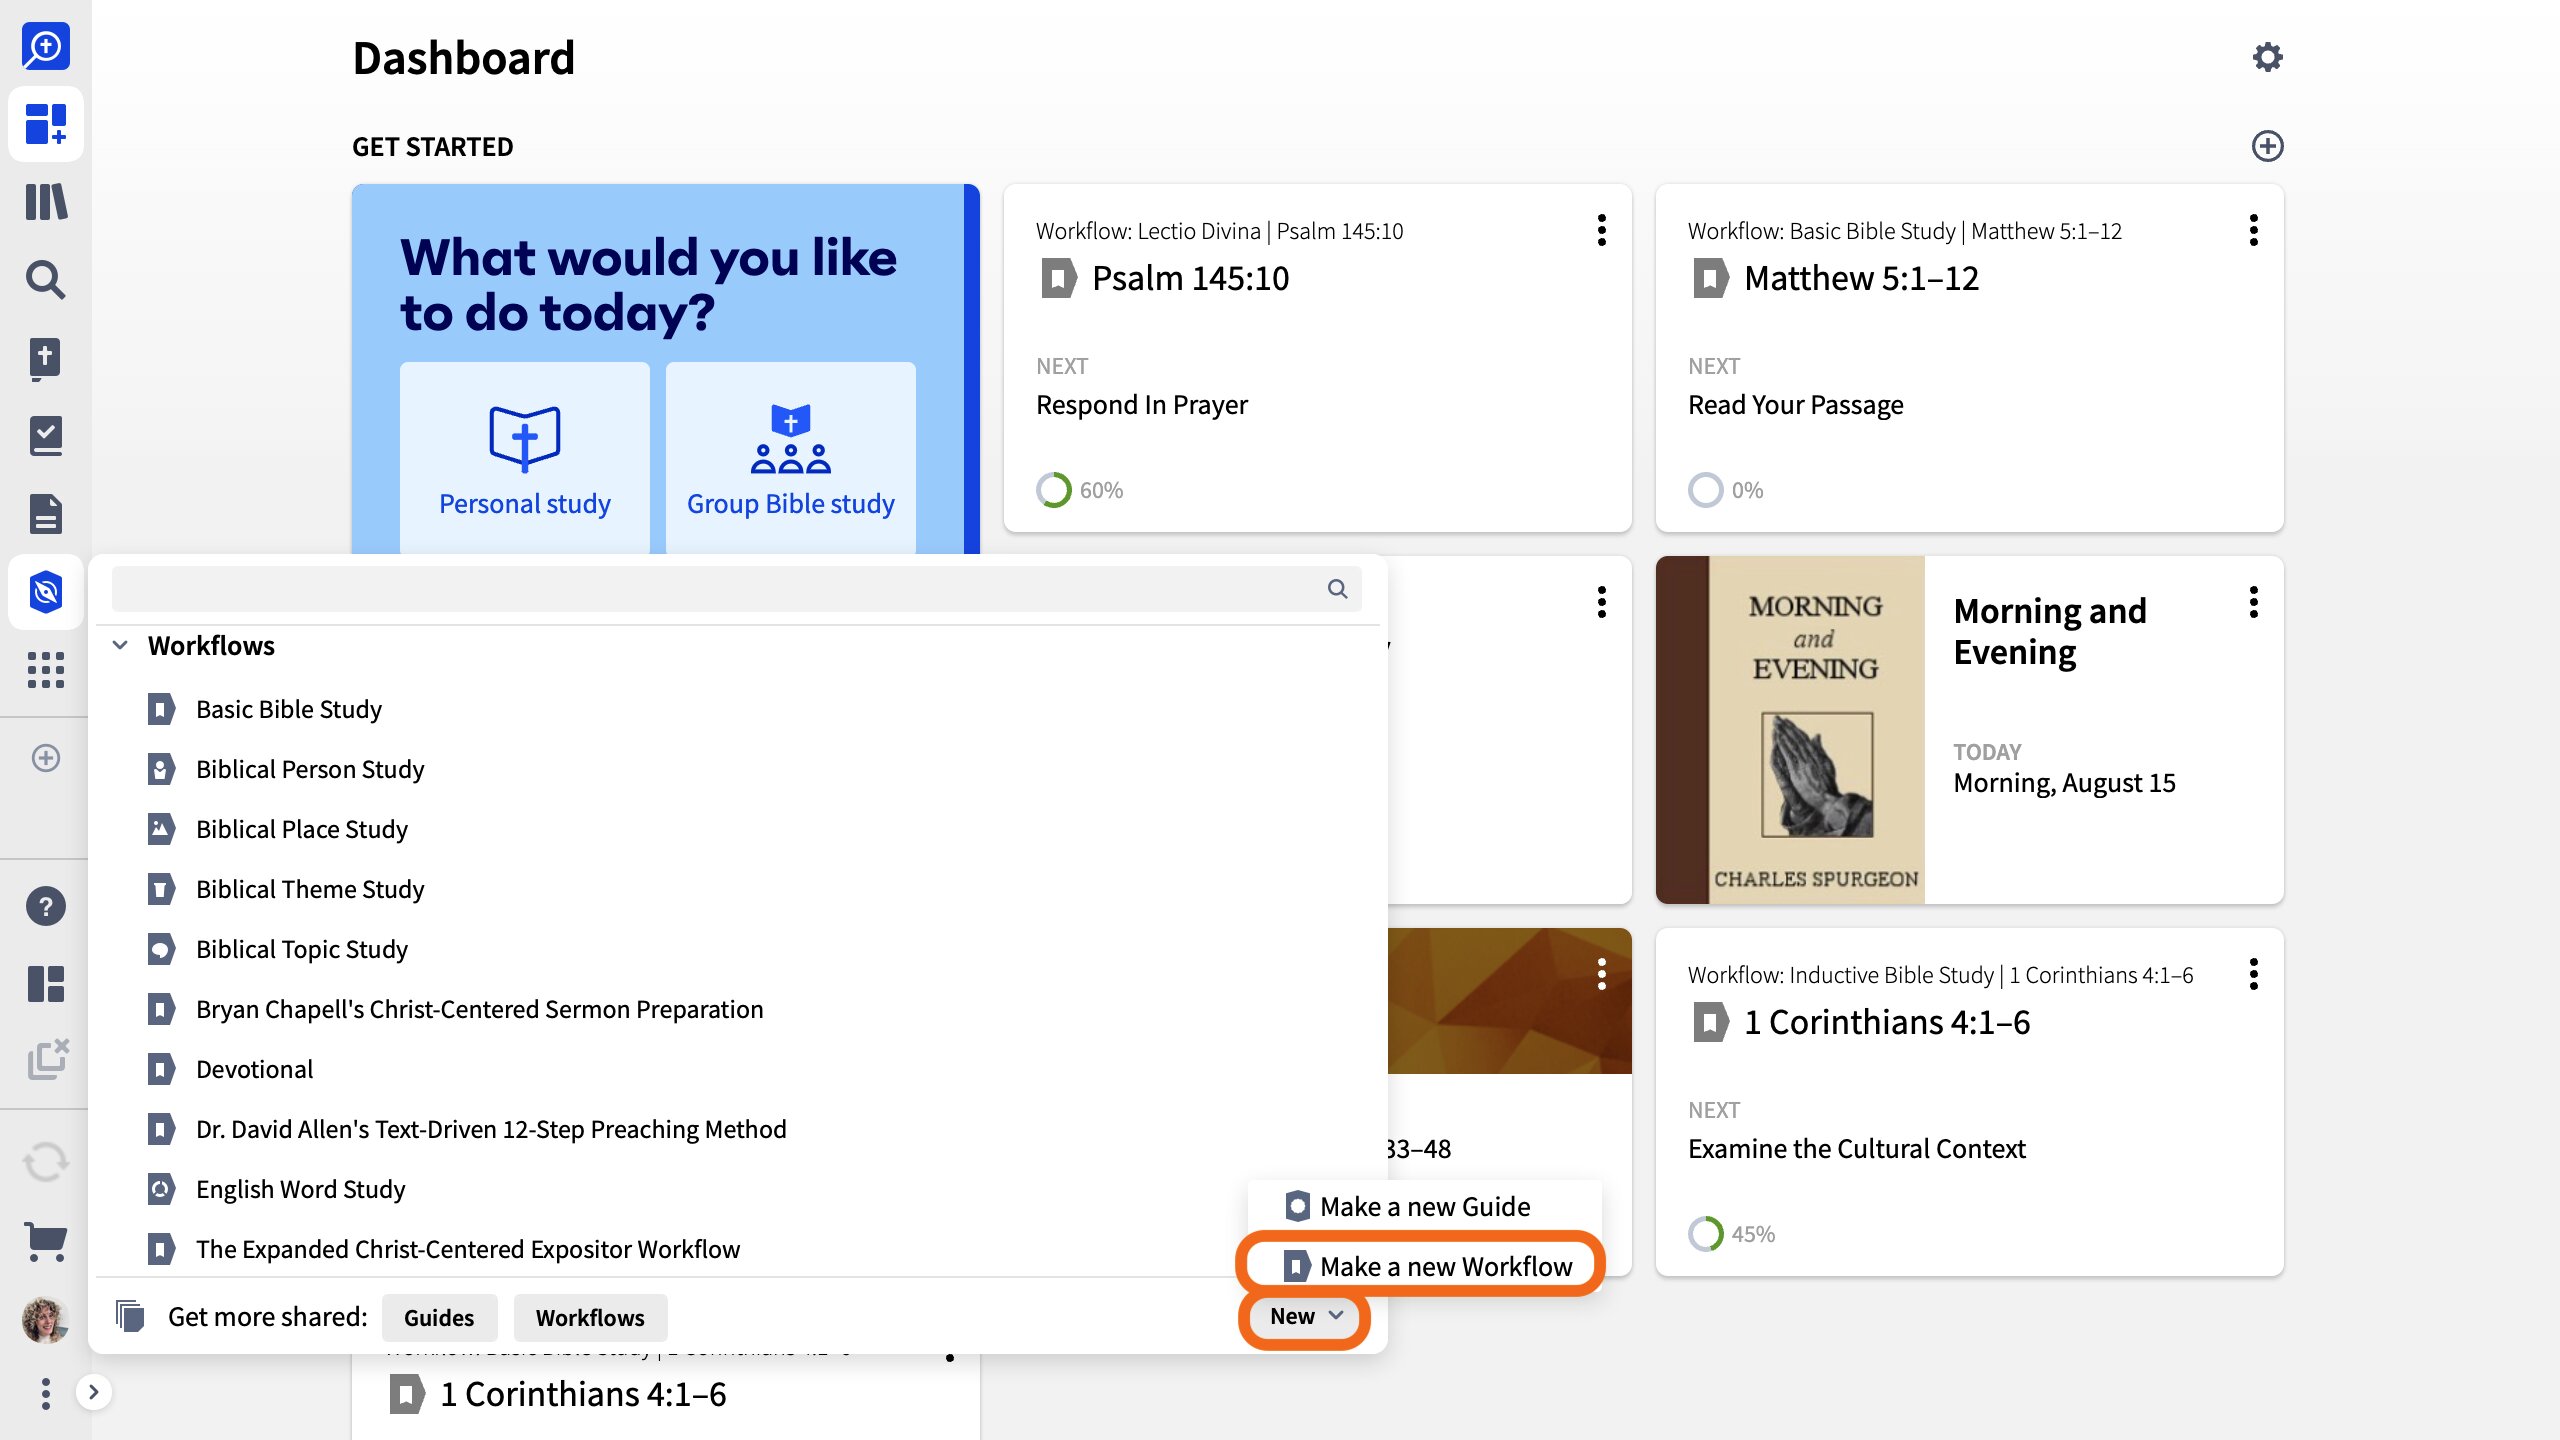Open the Bible icon in sidebar
The height and width of the screenshot is (1440, 2560).
(46, 358)
